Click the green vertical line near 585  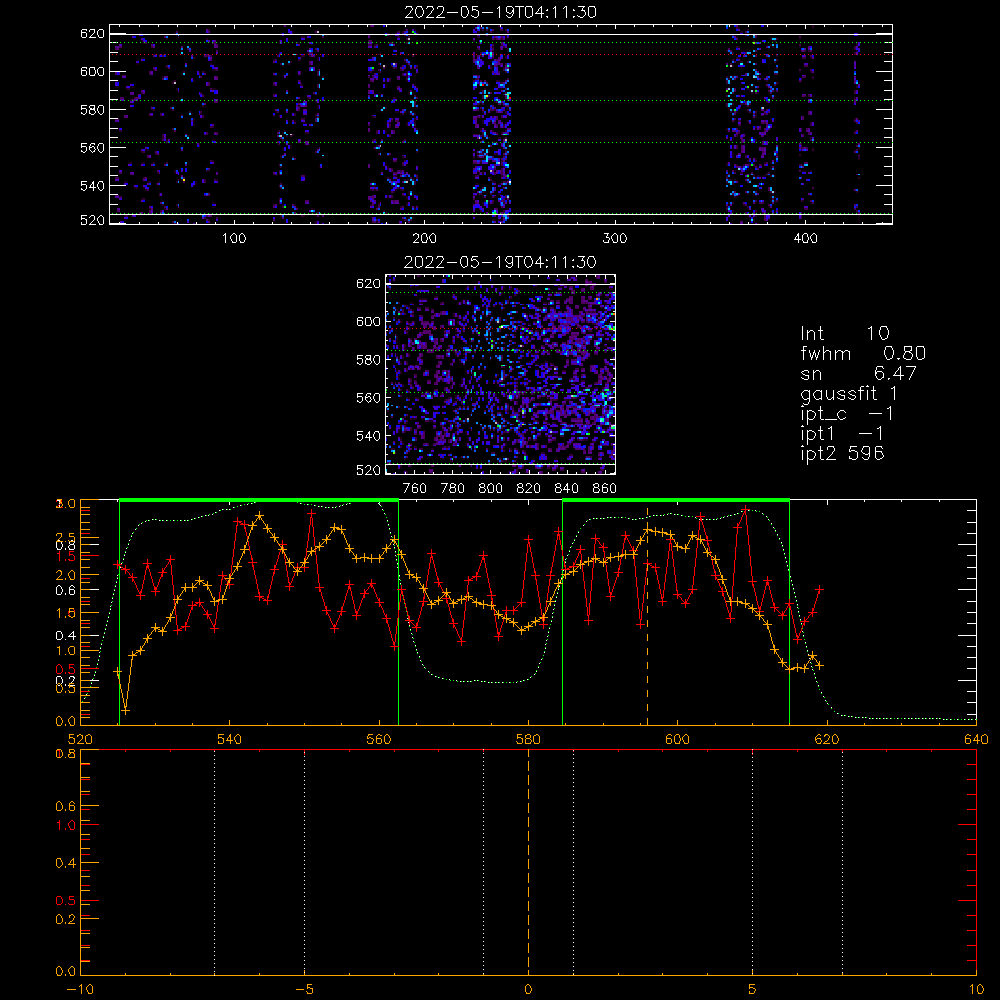pos(562,612)
